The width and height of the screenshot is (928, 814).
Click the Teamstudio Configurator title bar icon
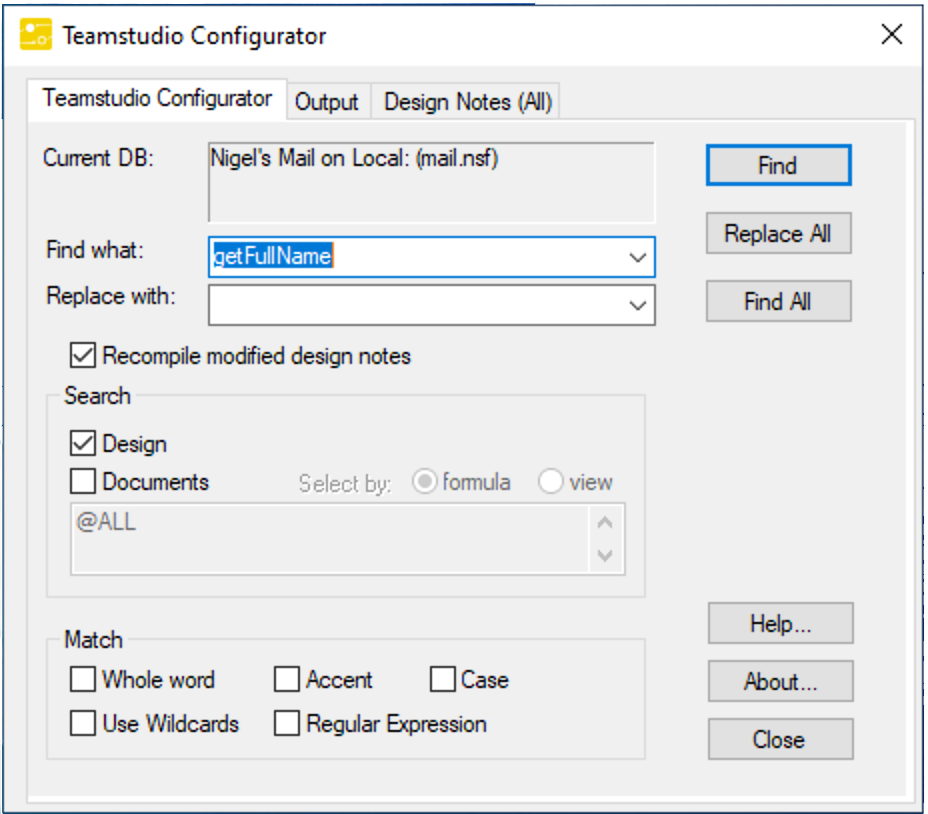36,34
